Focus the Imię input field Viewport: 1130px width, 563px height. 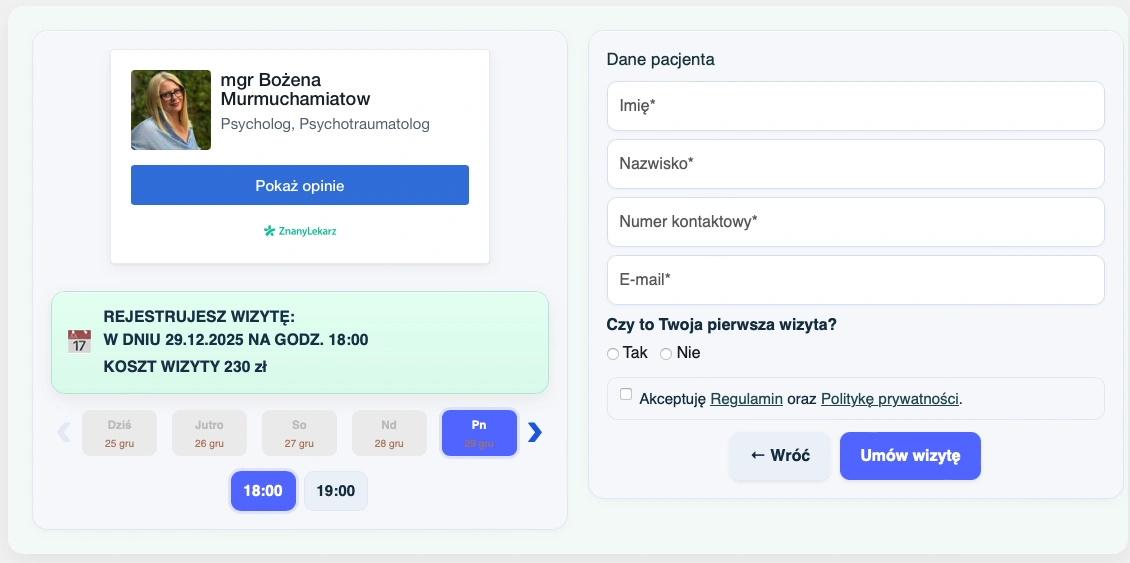[855, 106]
